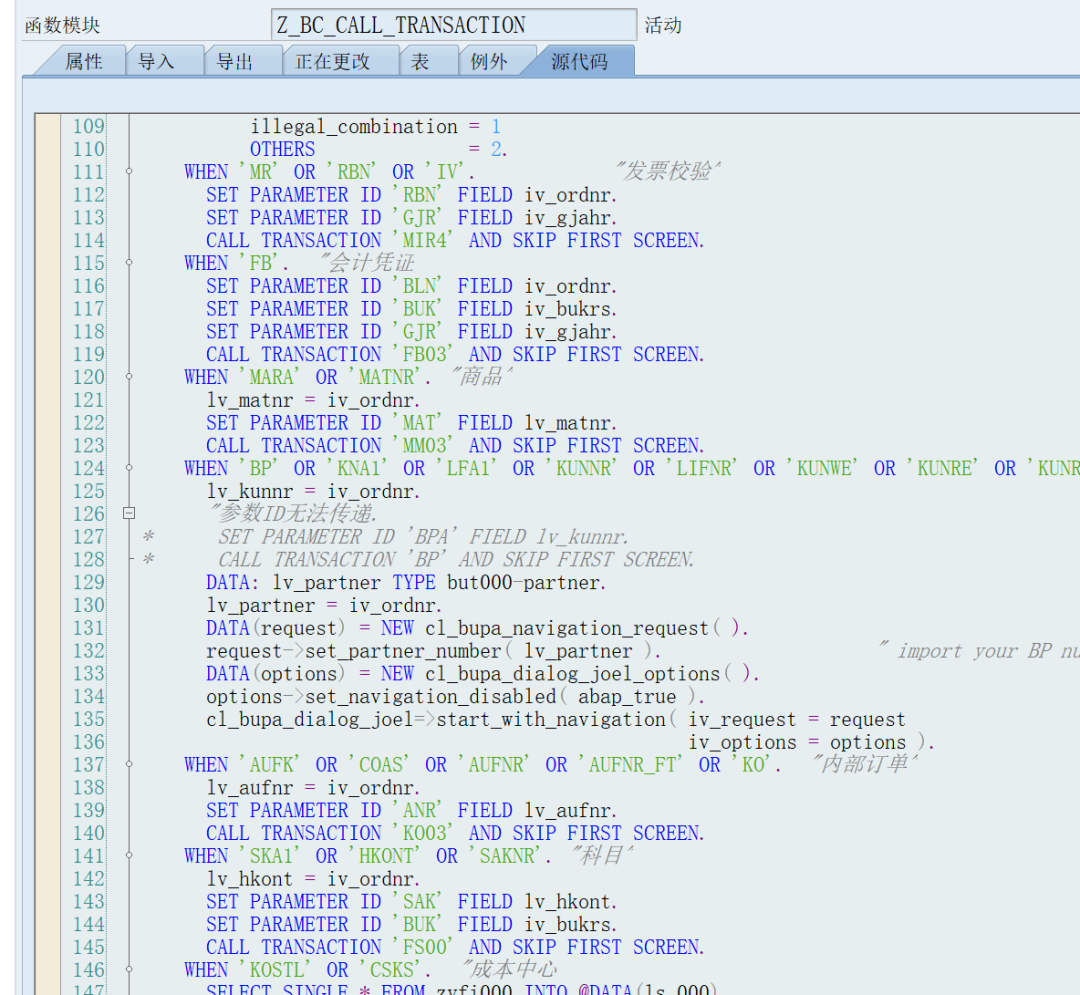Click the 'LIFNR' literal on line 124
Image resolution: width=1080 pixels, height=995 pixels.
pyautogui.click(x=702, y=468)
